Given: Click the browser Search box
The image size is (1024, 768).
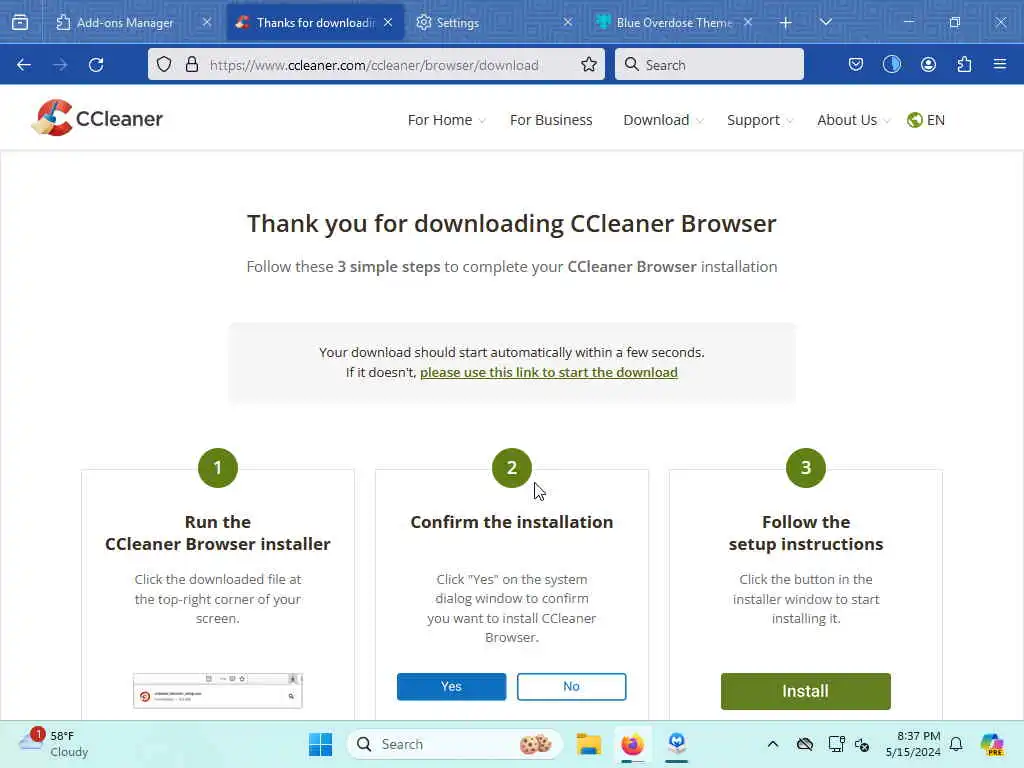Looking at the screenshot, I should click(709, 65).
